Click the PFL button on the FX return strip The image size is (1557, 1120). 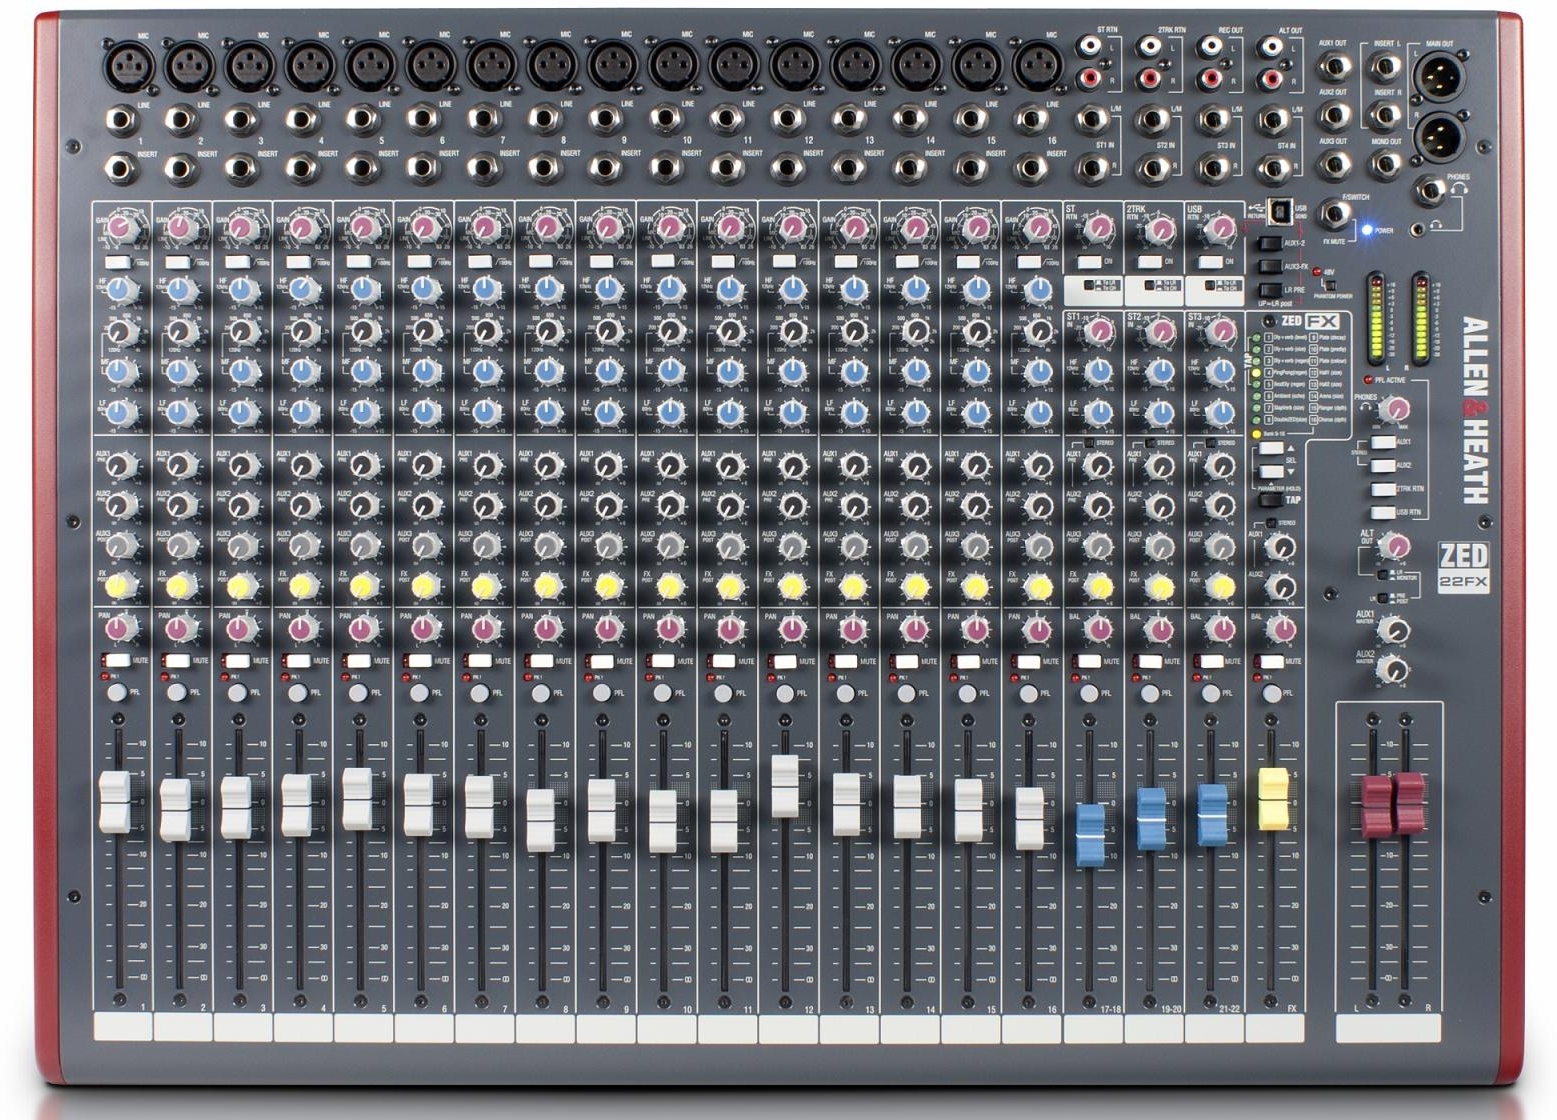point(1271,692)
